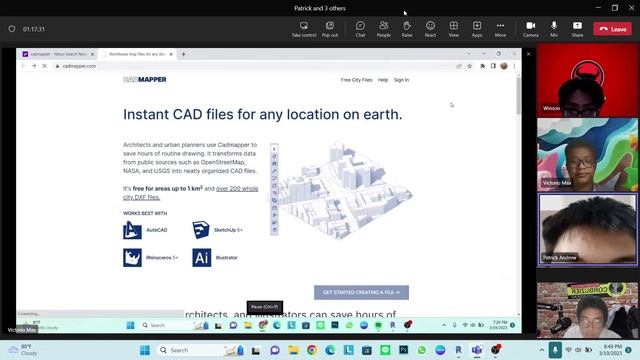Open the browser three-dot menu
Screen dimensions: 640x360
[514, 66]
